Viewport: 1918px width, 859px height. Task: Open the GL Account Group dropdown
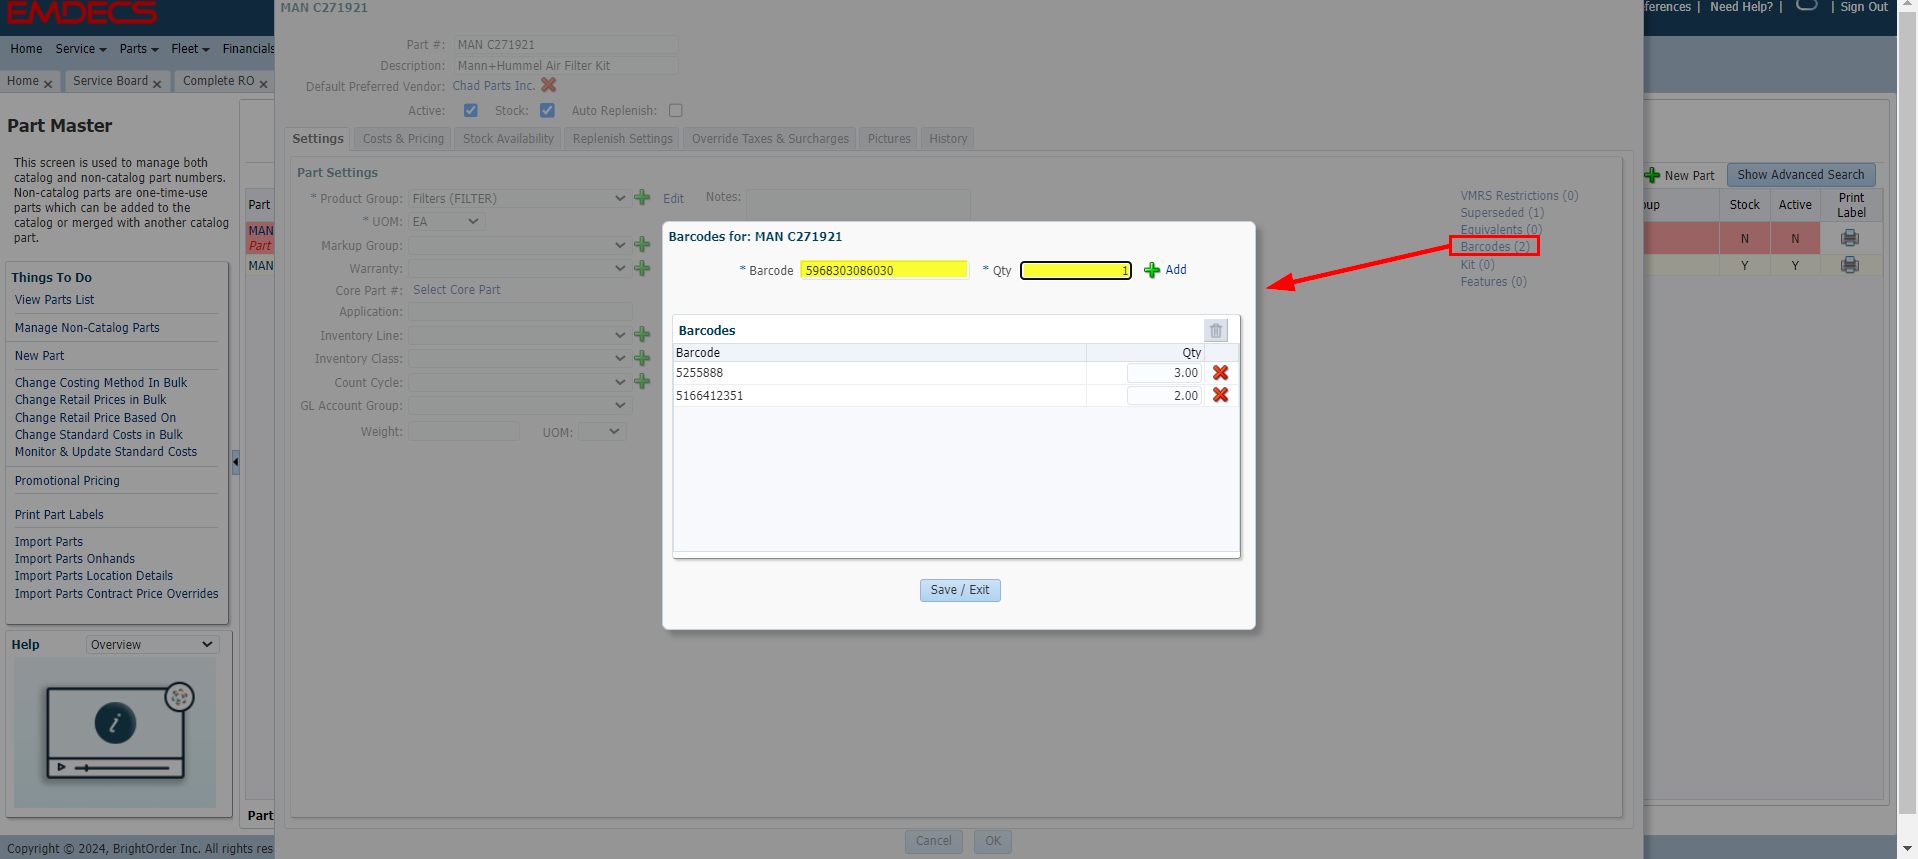pyautogui.click(x=518, y=405)
